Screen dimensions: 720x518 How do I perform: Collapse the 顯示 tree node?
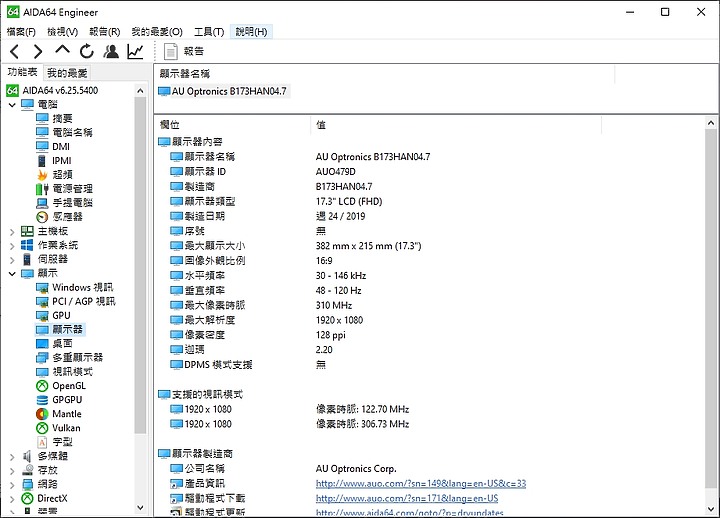(12, 274)
